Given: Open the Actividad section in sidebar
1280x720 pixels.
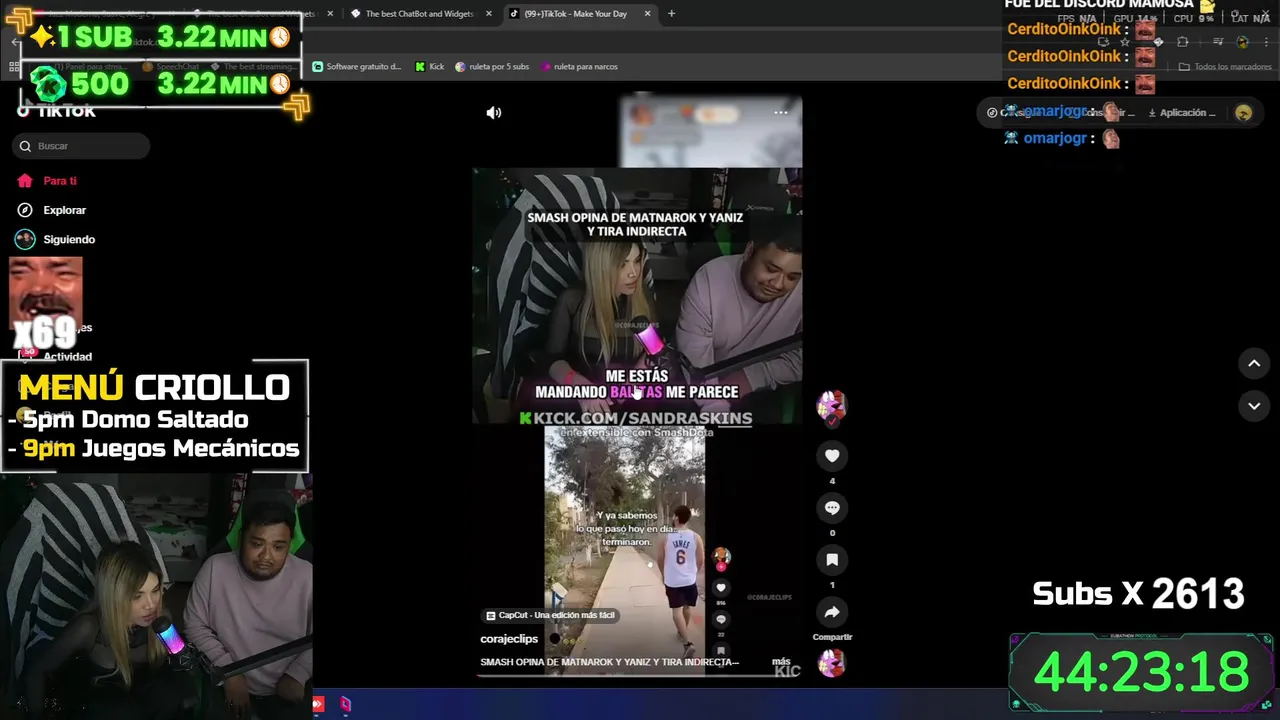Looking at the screenshot, I should pos(58,356).
